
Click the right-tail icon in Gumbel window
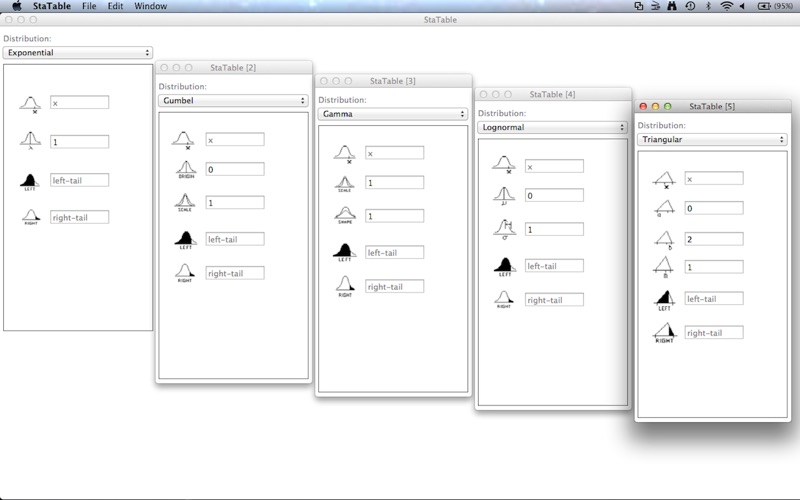pyautogui.click(x=185, y=272)
